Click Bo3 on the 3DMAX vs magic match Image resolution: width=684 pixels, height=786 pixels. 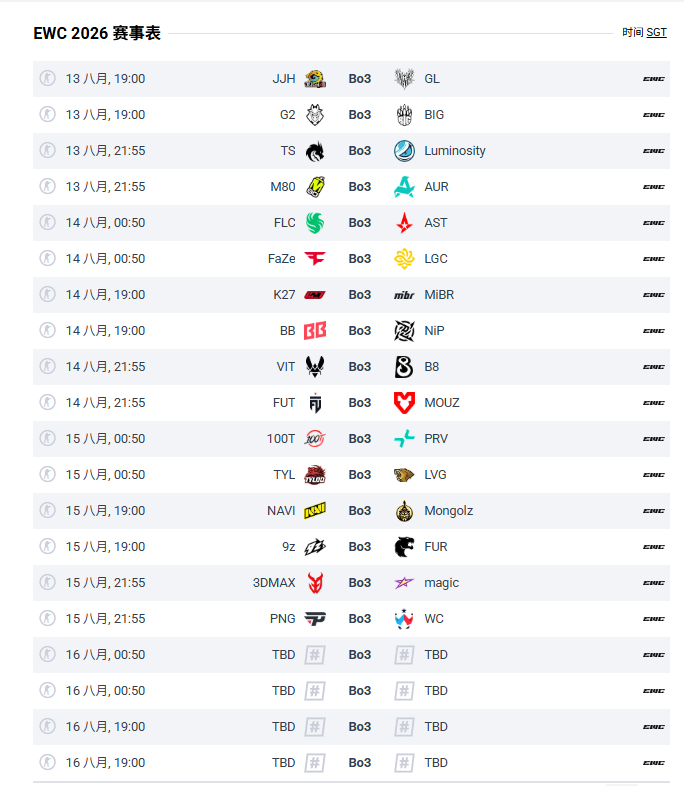pyautogui.click(x=360, y=582)
